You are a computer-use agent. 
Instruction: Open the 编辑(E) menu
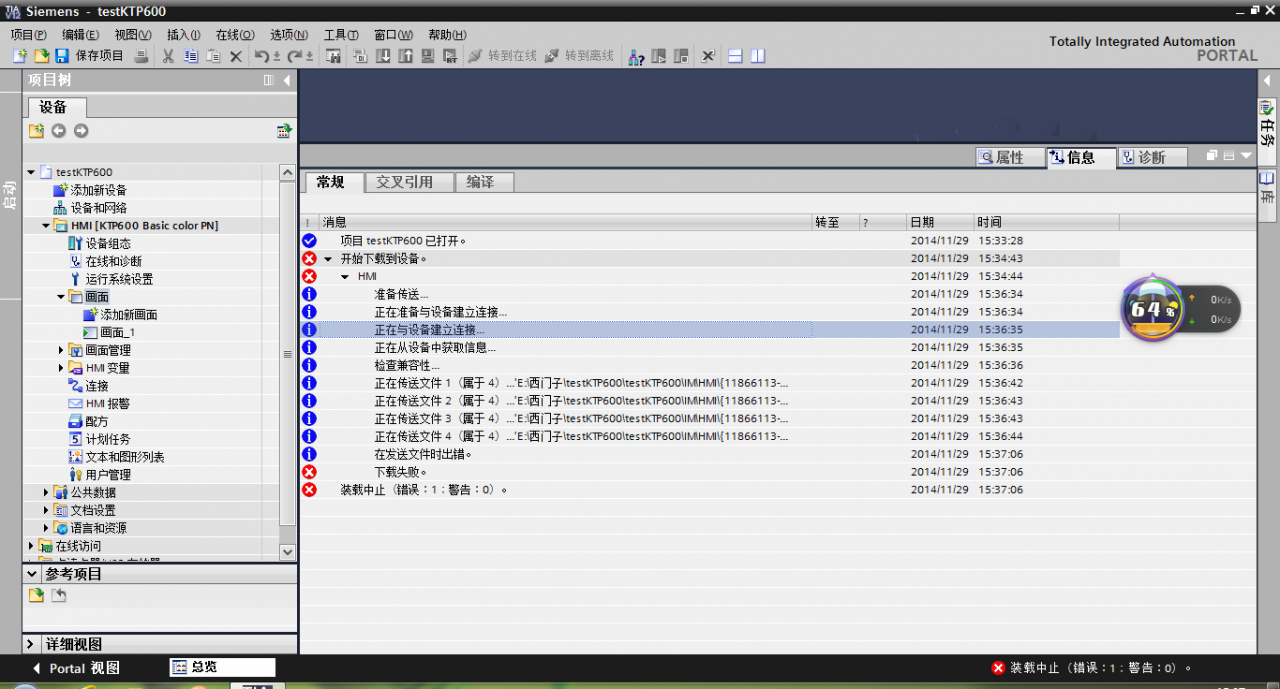point(80,34)
